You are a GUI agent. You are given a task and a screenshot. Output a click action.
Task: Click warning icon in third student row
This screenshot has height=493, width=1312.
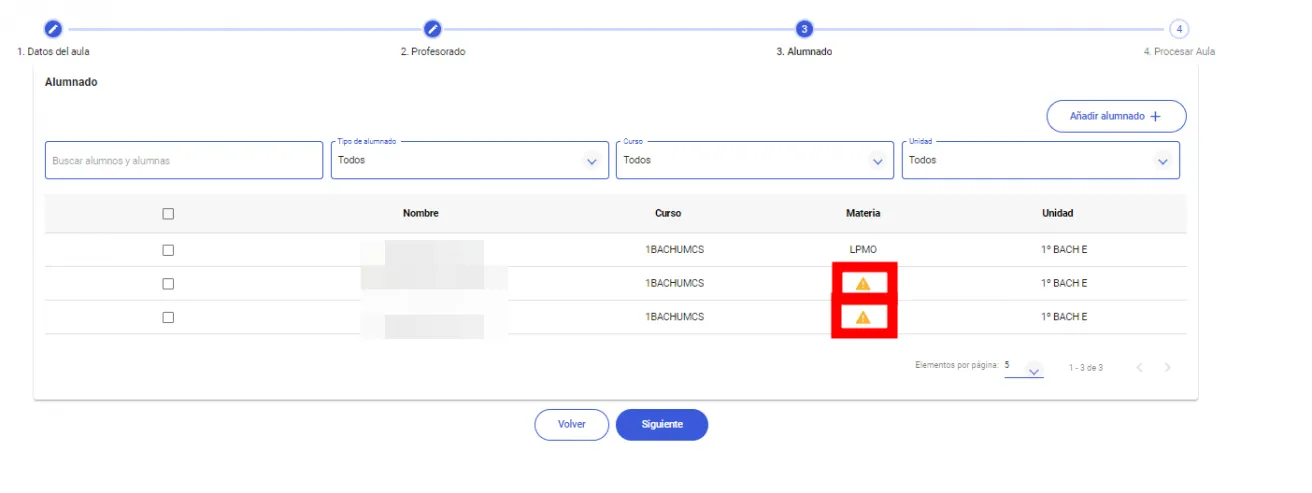click(x=863, y=318)
